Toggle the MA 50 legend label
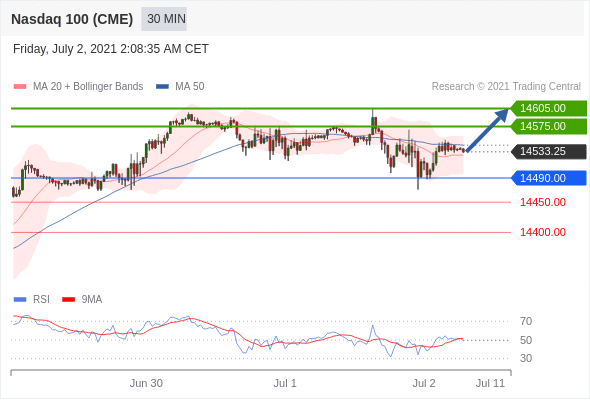The height and width of the screenshot is (400, 590). pyautogui.click(x=190, y=87)
